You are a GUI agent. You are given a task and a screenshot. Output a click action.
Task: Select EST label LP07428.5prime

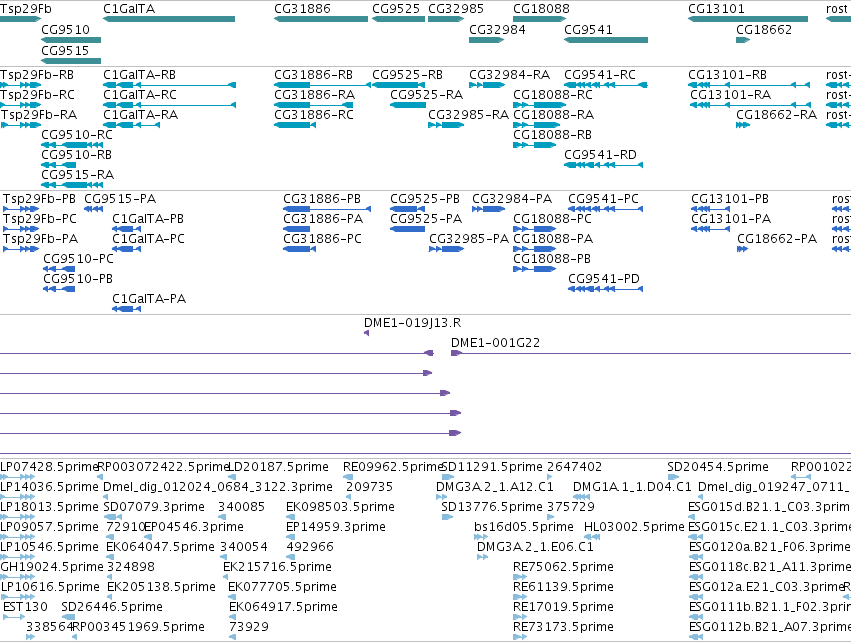(x=49, y=467)
